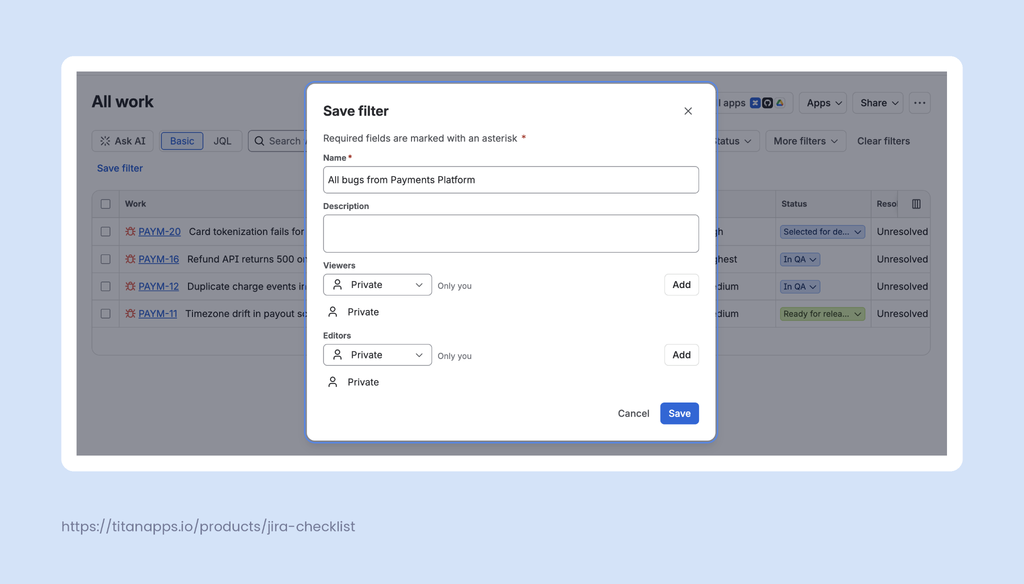Screen dimensions: 1024x584
Task: Change PAYM-12 In QA status
Action: pyautogui.click(x=800, y=287)
